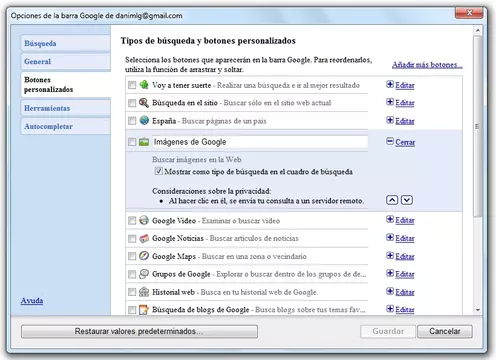This screenshot has width=496, height=360.
Task: Click the Búsqueda de blogs icon
Action: 144,310
